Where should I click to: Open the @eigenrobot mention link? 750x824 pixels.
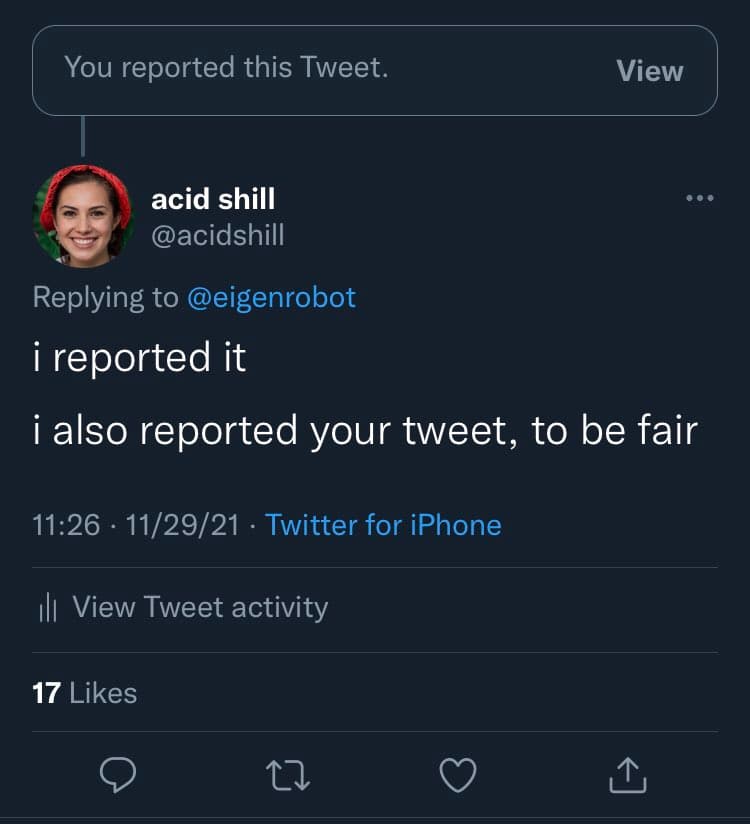[x=271, y=297]
